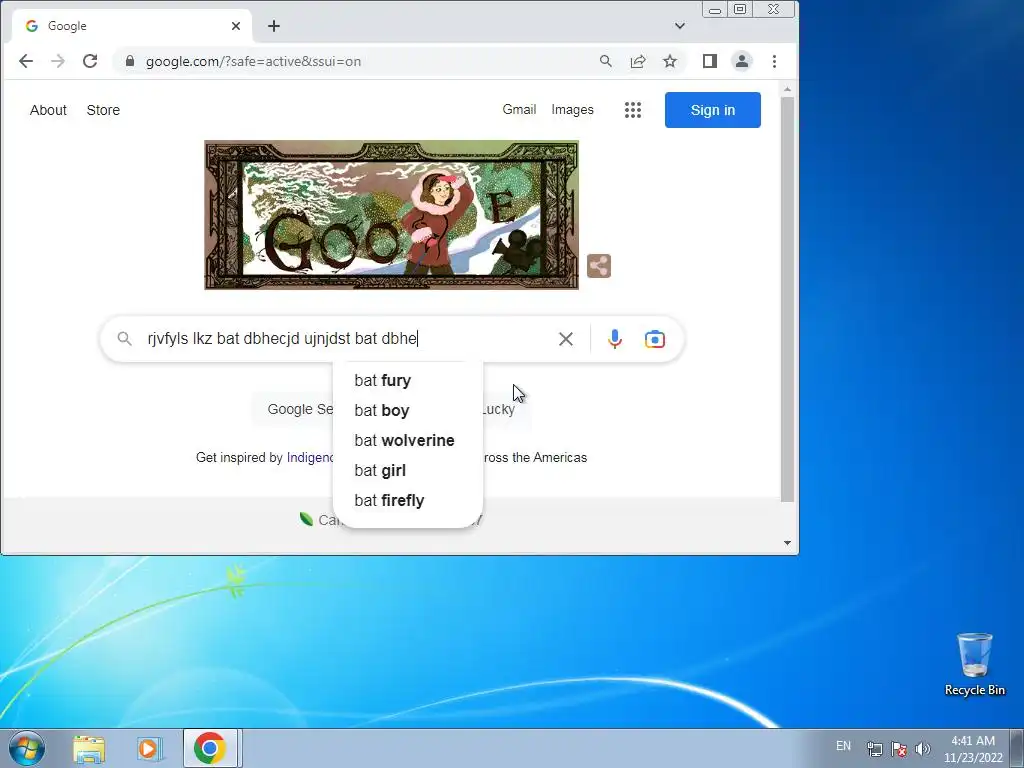Click the EN language indicator
Screen dimensions: 1024x768
[x=843, y=746]
